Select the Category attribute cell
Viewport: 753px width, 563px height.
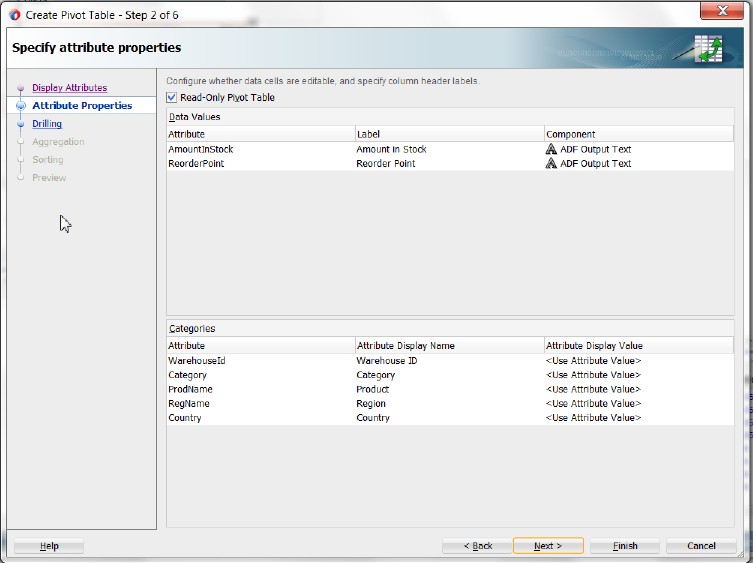tap(261, 375)
